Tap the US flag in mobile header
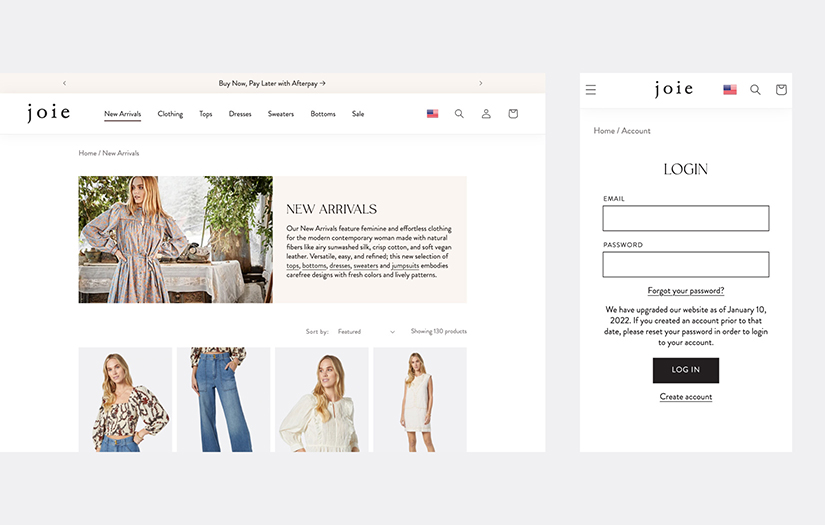The height and width of the screenshot is (525, 825). coord(730,90)
